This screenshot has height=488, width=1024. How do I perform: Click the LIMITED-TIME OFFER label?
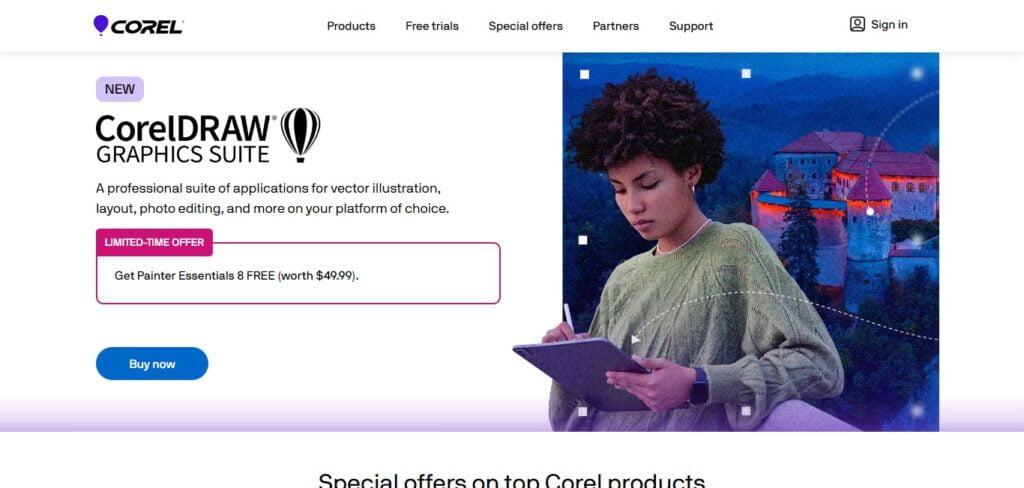(154, 242)
